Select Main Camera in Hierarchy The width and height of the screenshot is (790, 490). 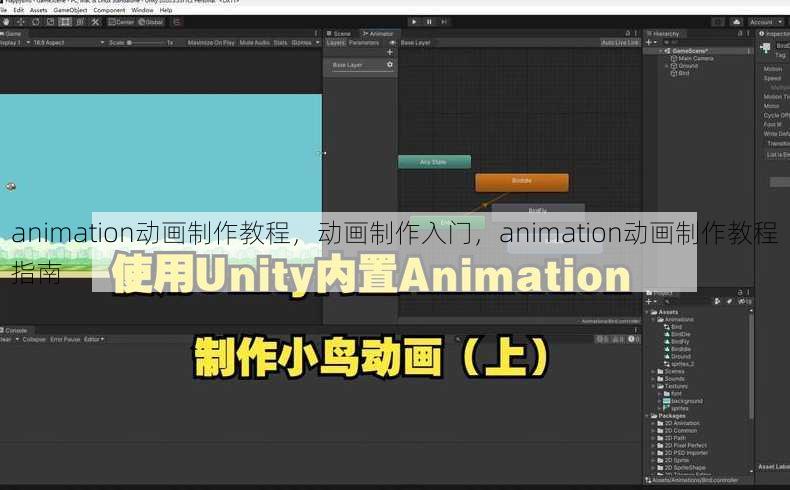tap(691, 58)
